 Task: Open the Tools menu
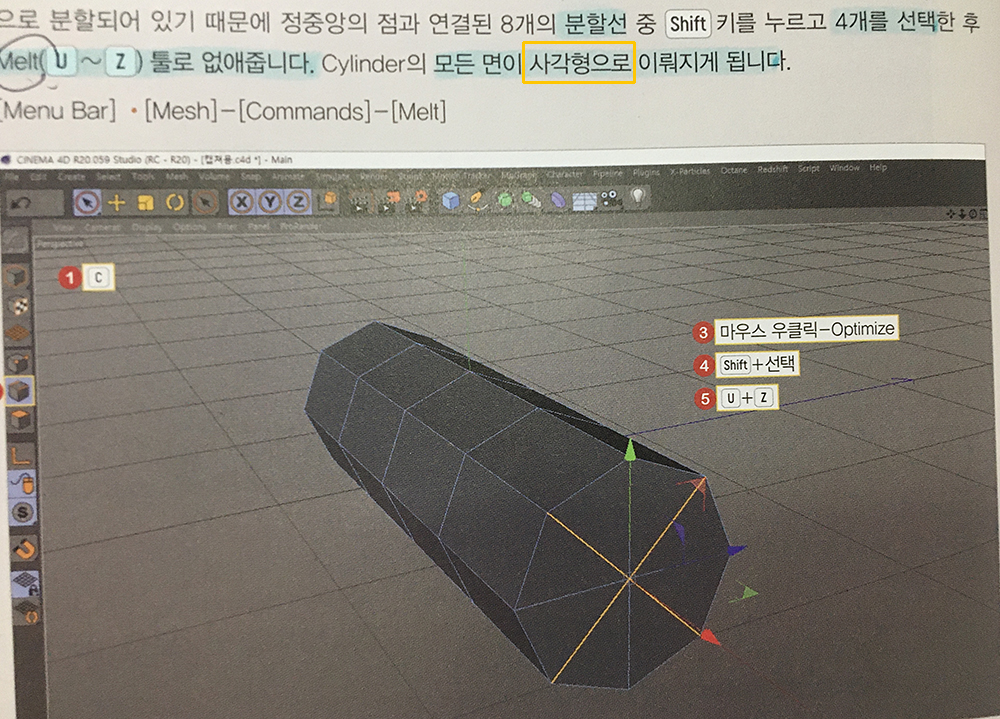coord(143,176)
